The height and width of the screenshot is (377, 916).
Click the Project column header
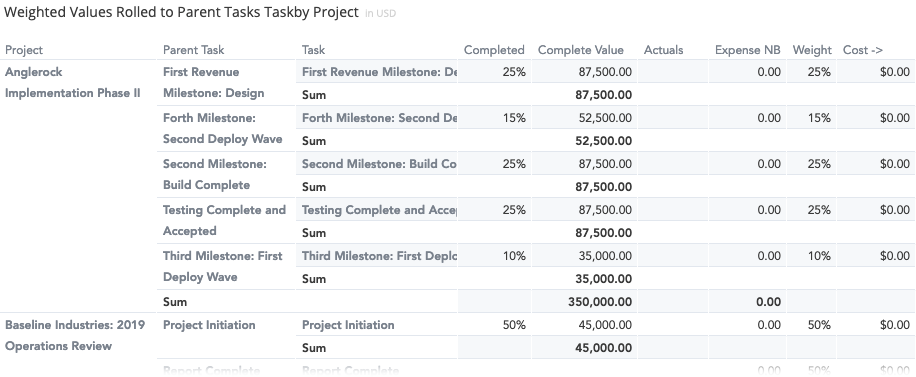point(24,50)
